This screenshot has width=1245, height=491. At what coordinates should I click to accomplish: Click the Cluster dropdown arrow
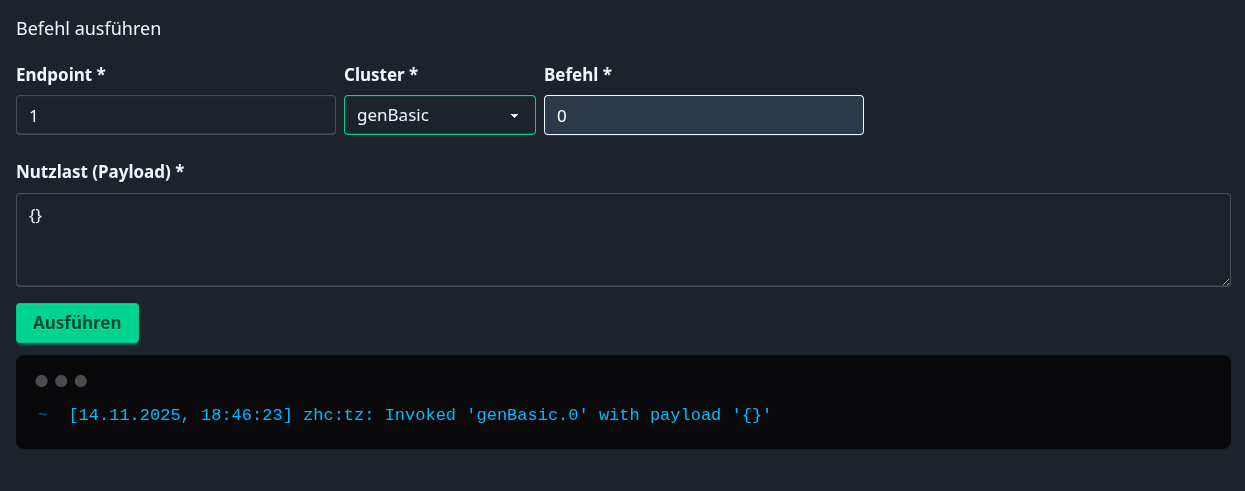[514, 116]
